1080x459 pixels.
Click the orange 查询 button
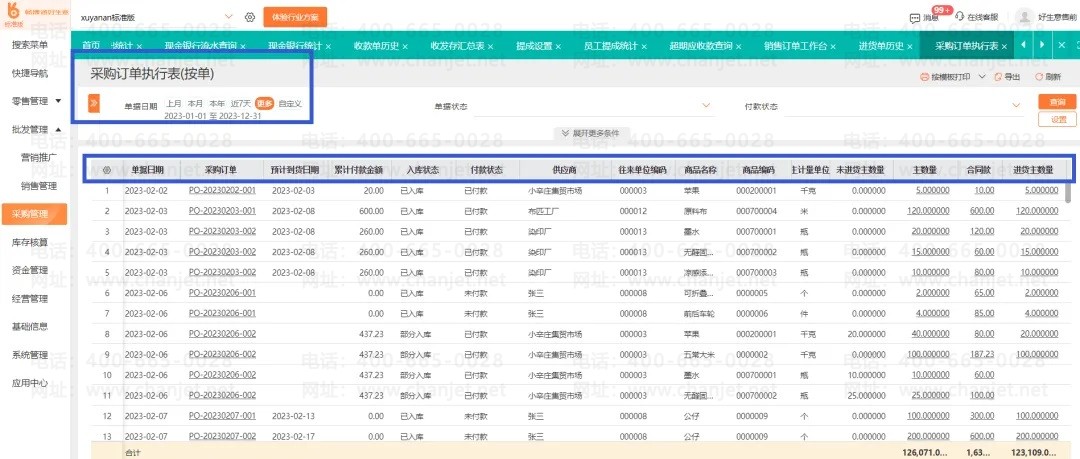click(x=1057, y=102)
